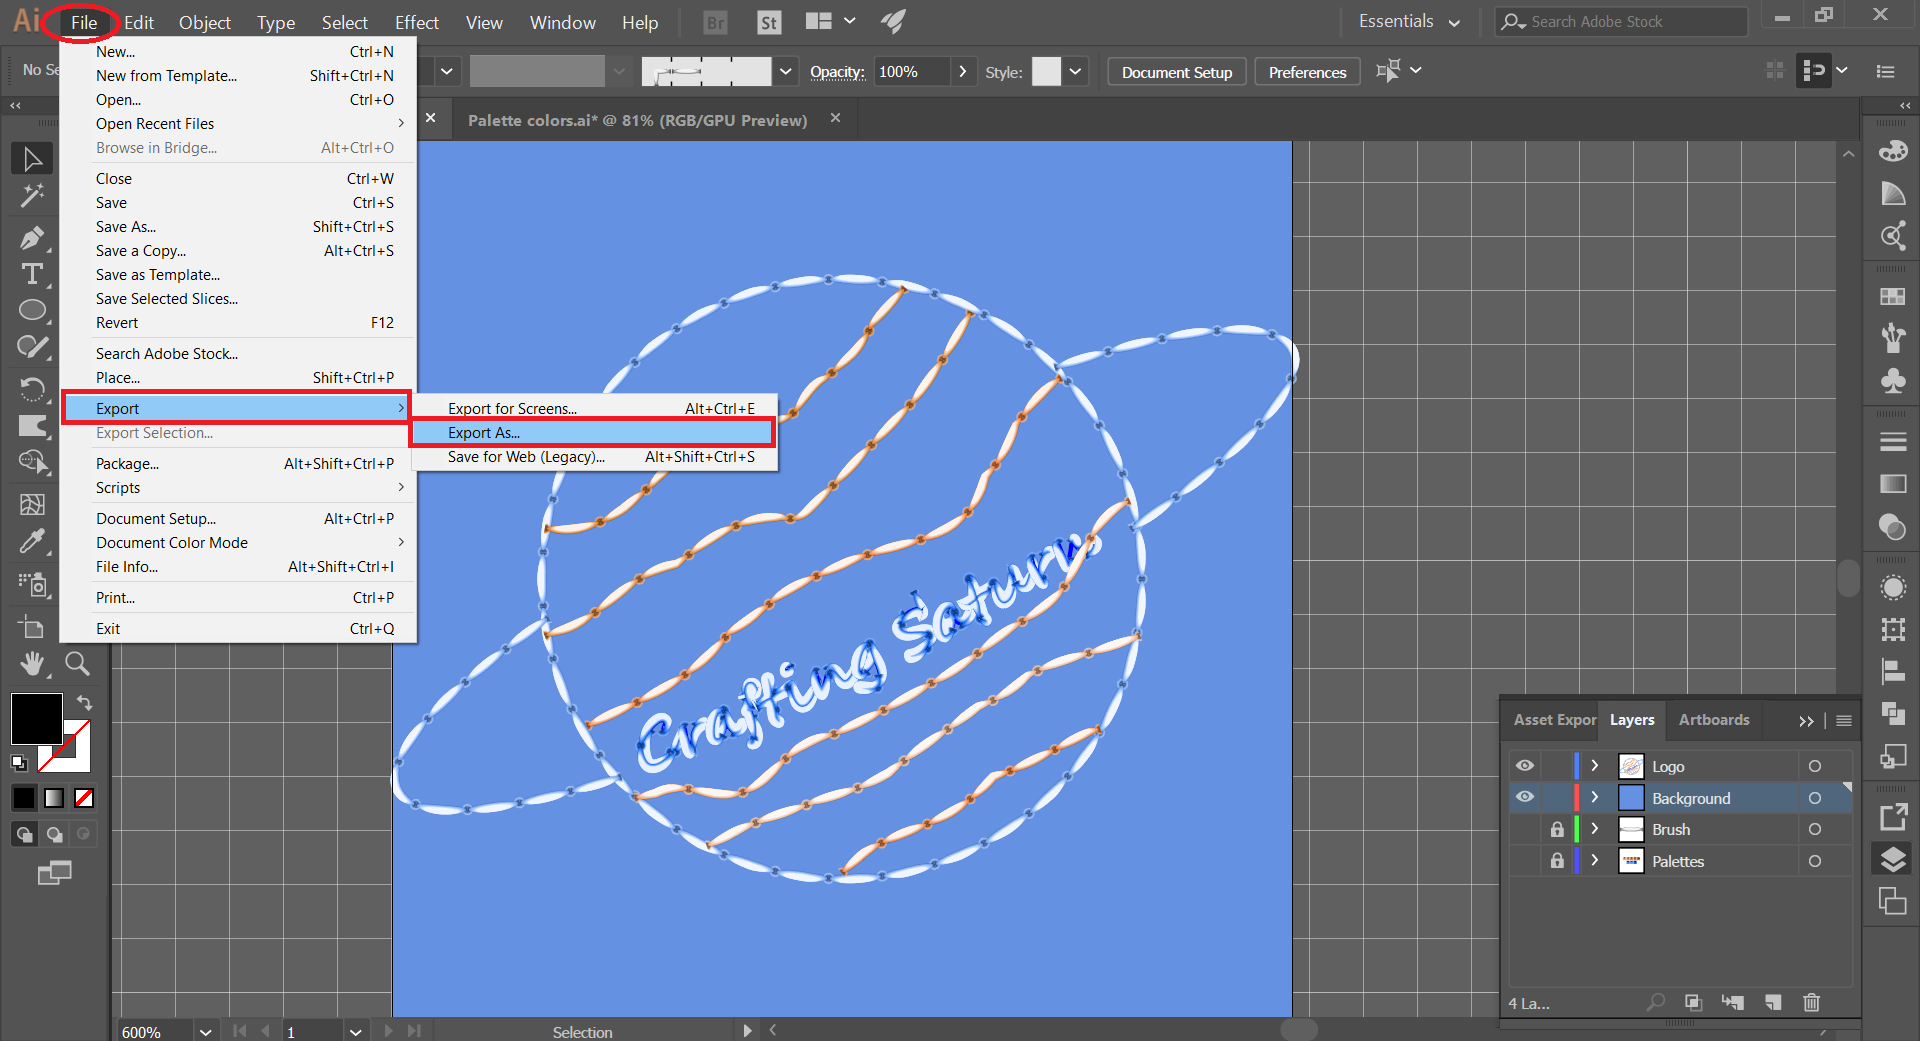1920x1041 pixels.
Task: Select the Pen tool
Action: point(32,238)
